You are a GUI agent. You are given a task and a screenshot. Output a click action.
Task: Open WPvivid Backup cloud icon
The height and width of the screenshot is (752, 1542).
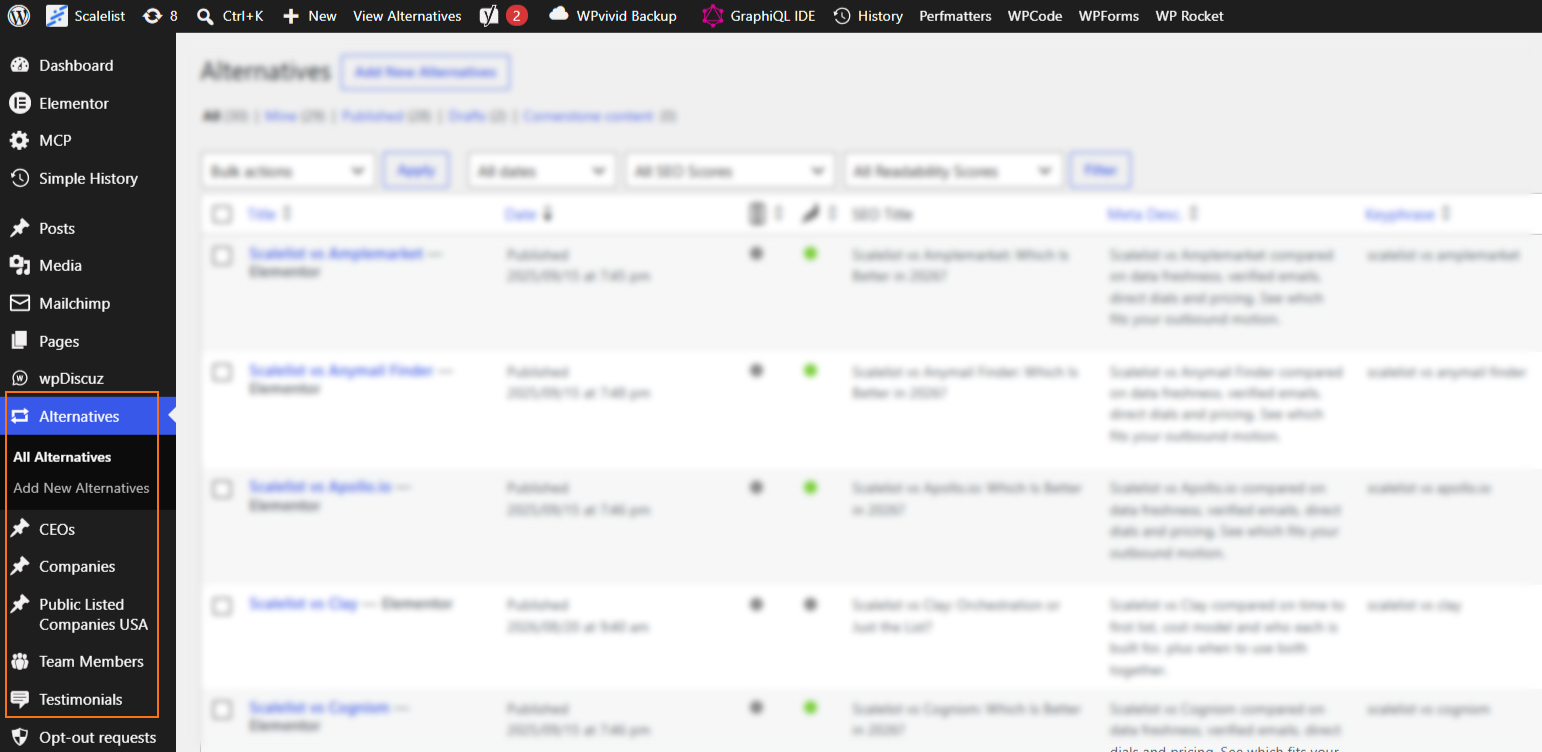[613, 16]
